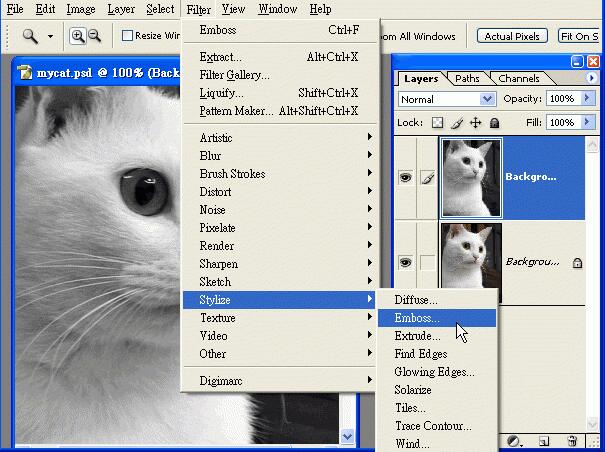605x452 pixels.
Task: Expand the Noise filter submenu
Action: pyautogui.click(x=279, y=210)
